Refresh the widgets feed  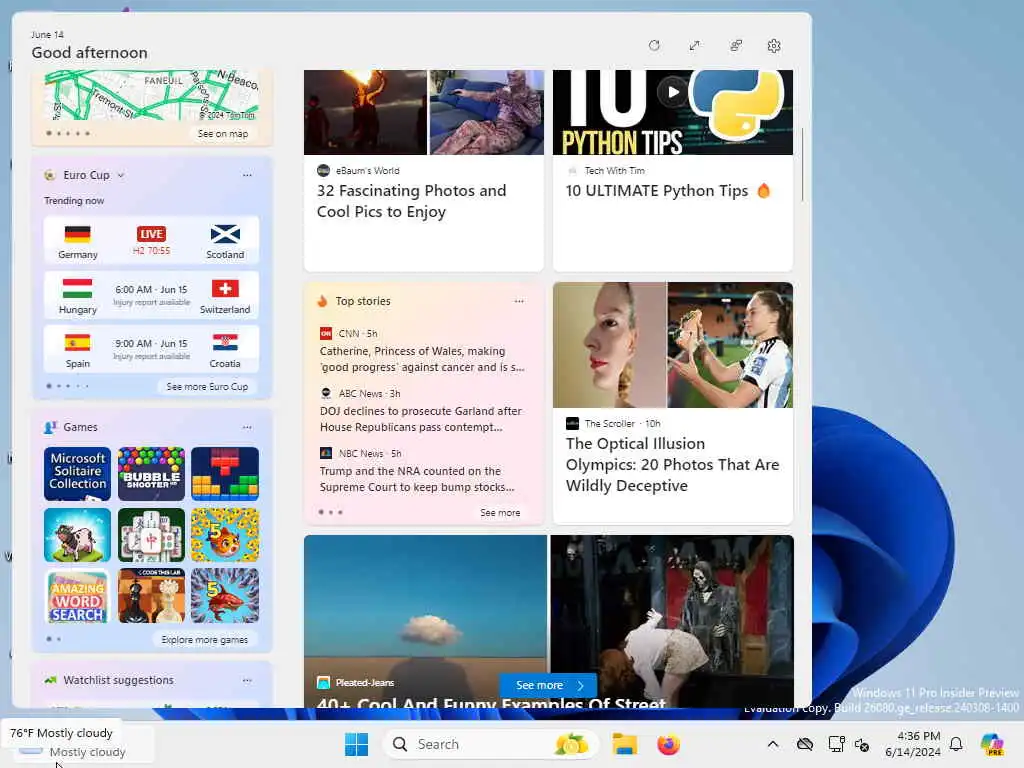click(x=654, y=46)
